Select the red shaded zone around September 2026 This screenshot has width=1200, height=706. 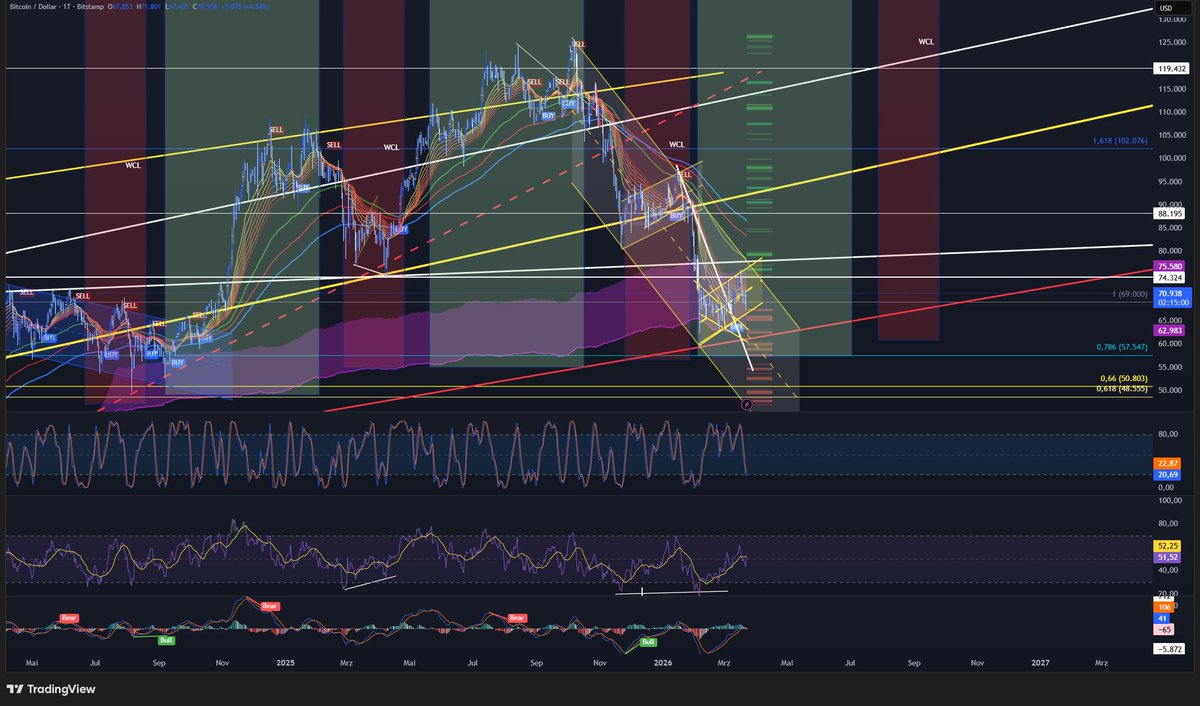[x=909, y=170]
